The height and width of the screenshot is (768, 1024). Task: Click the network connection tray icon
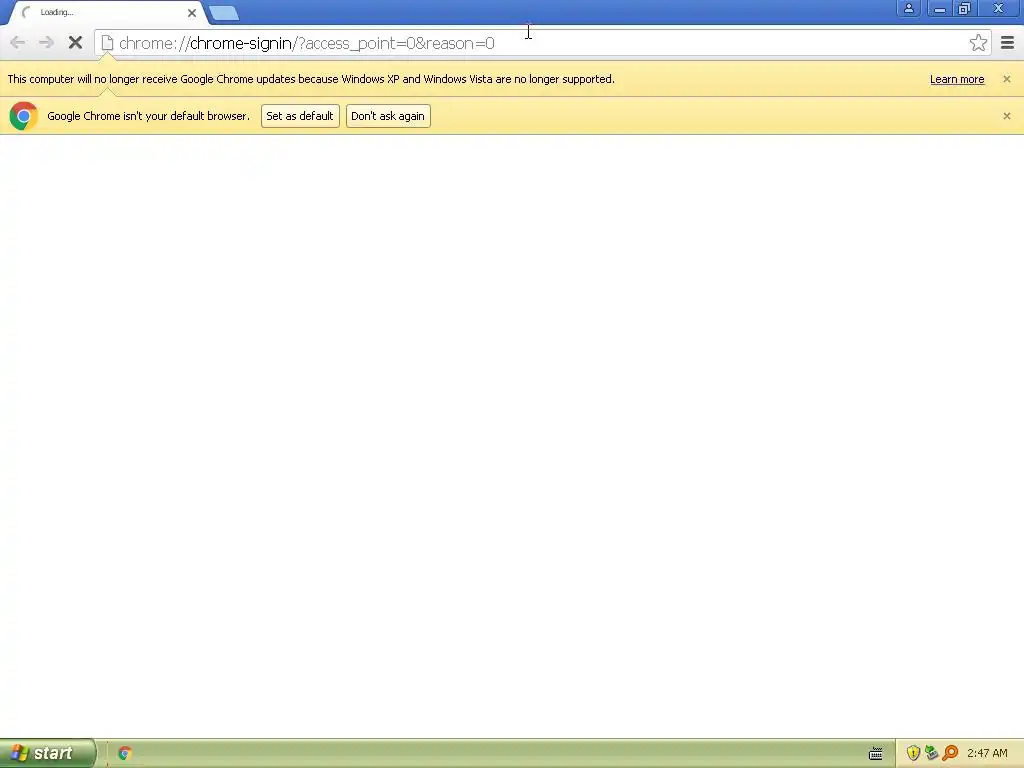click(x=931, y=753)
